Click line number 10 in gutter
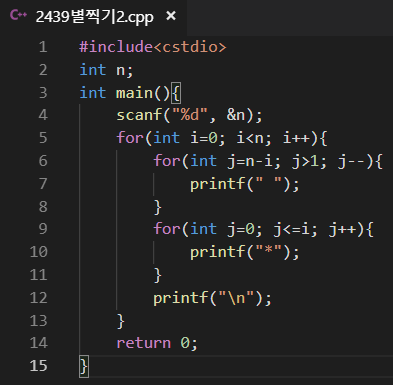The image size is (393, 385). pyautogui.click(x=39, y=252)
